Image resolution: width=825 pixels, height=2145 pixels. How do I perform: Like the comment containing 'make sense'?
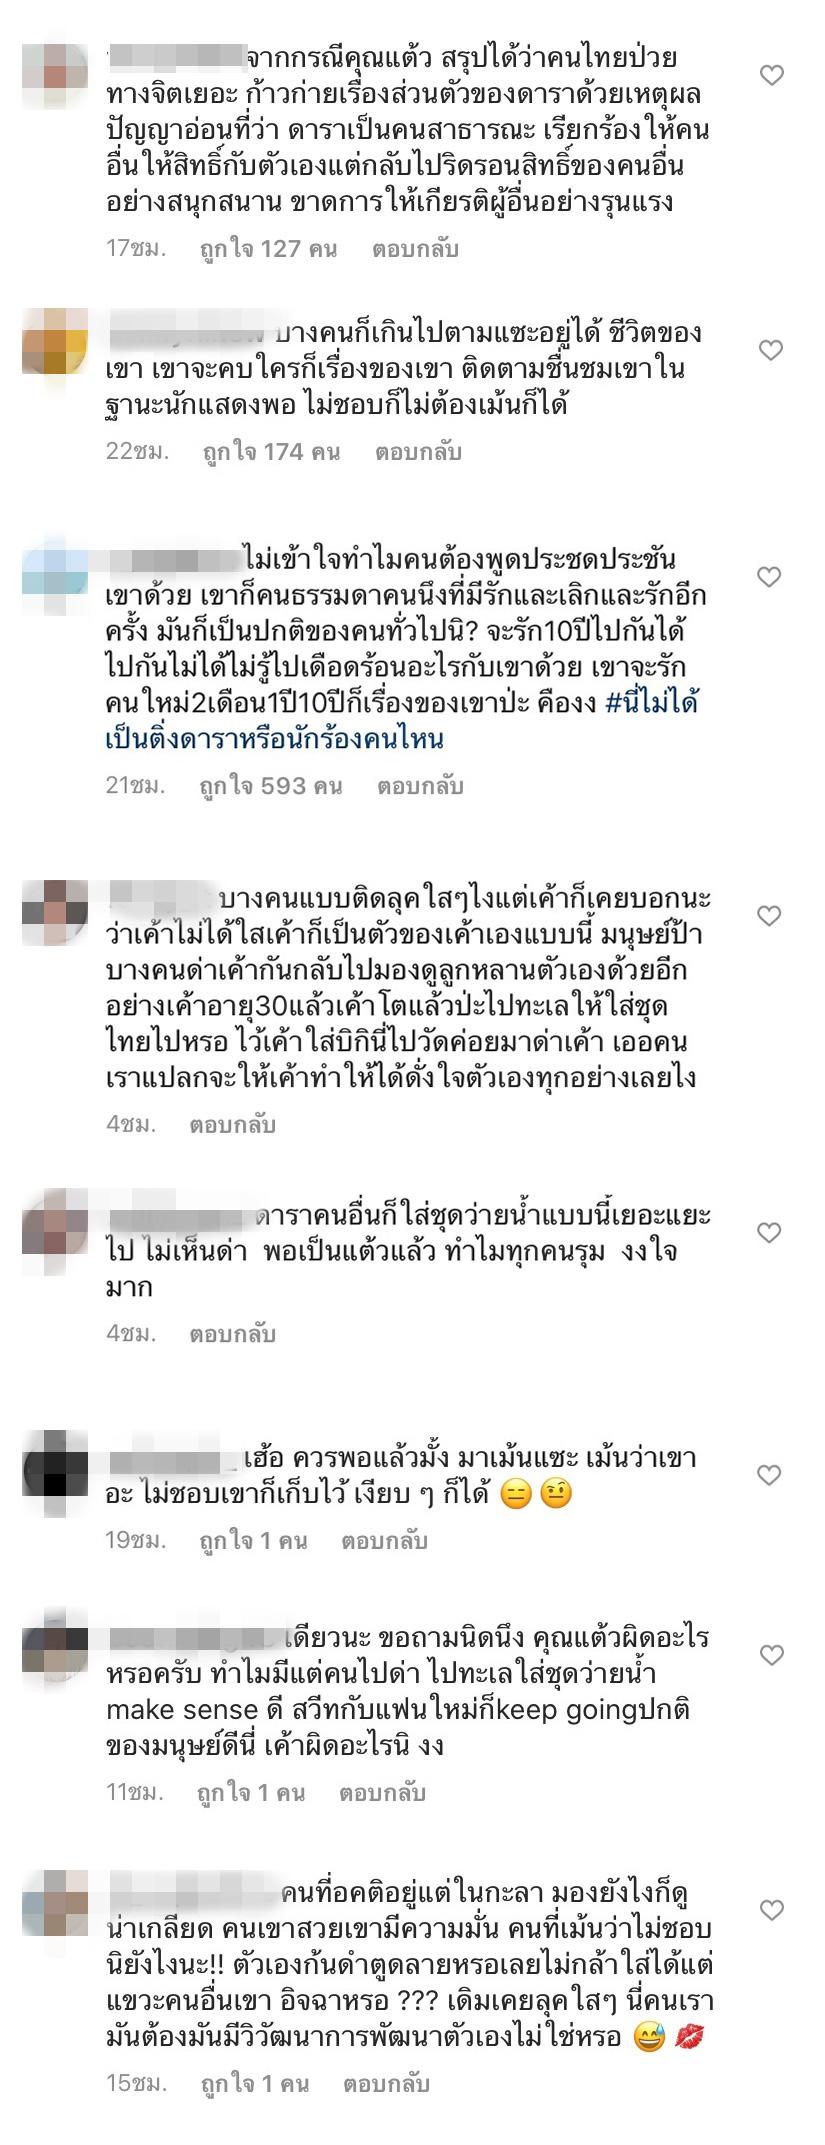click(771, 1656)
